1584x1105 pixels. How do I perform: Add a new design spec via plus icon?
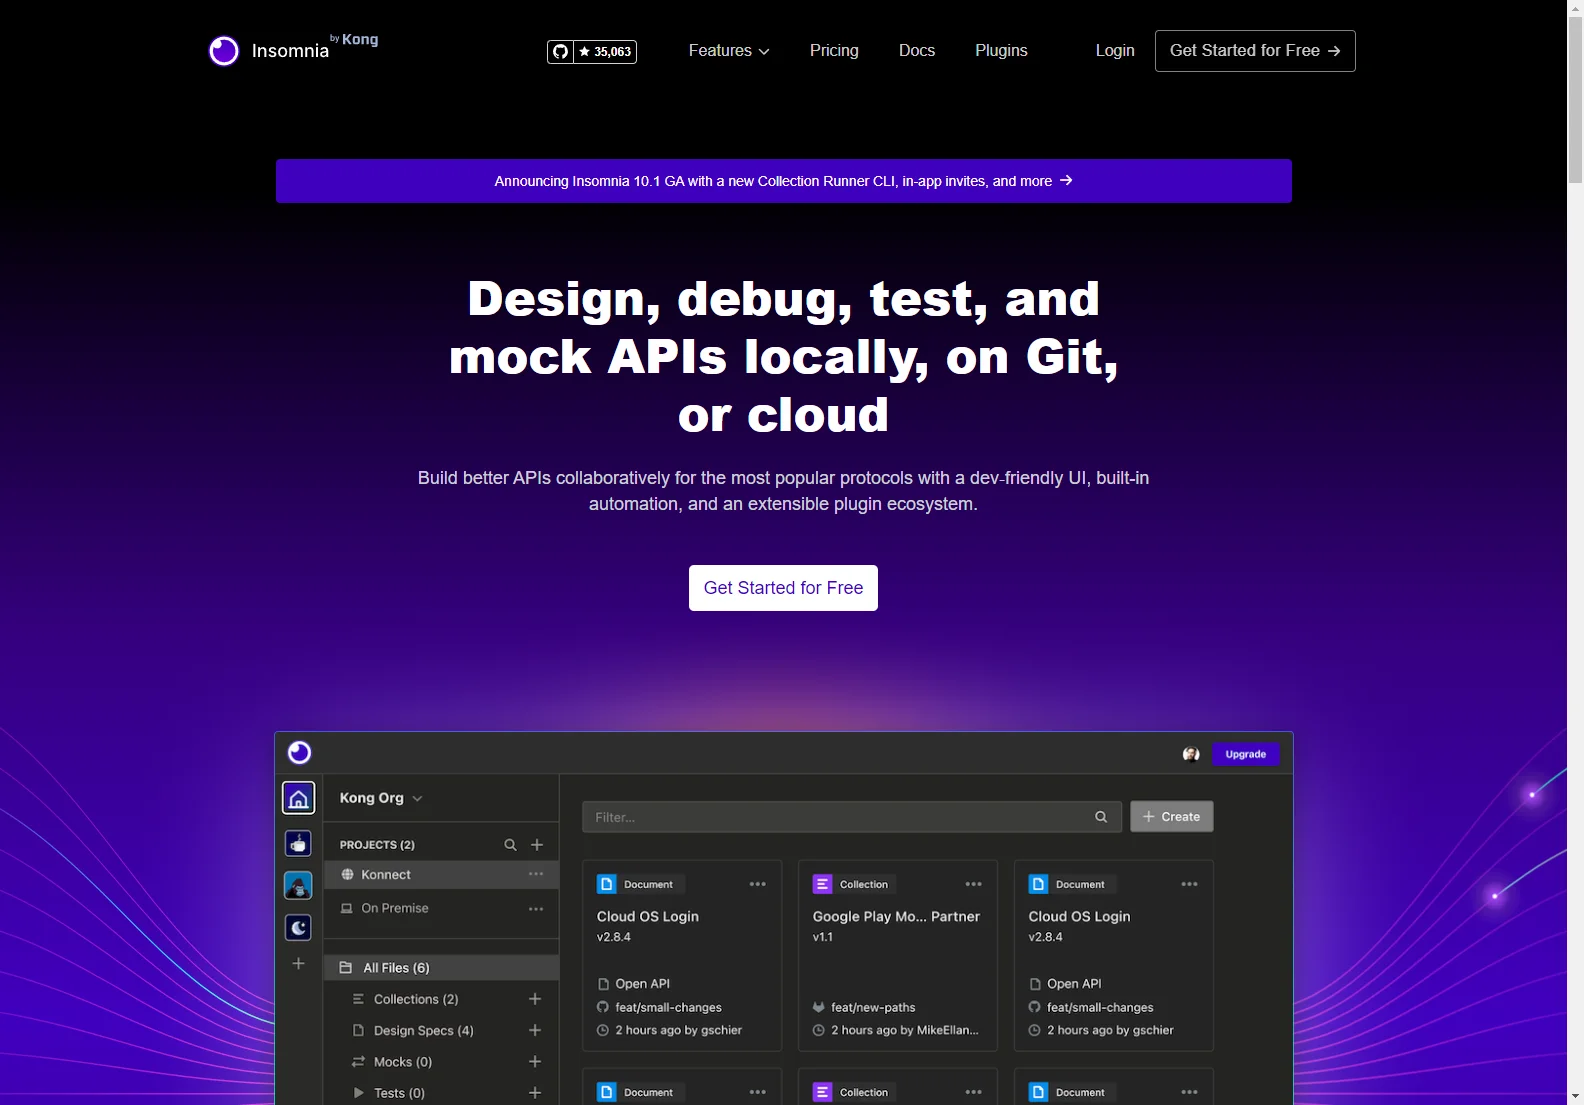[535, 1030]
